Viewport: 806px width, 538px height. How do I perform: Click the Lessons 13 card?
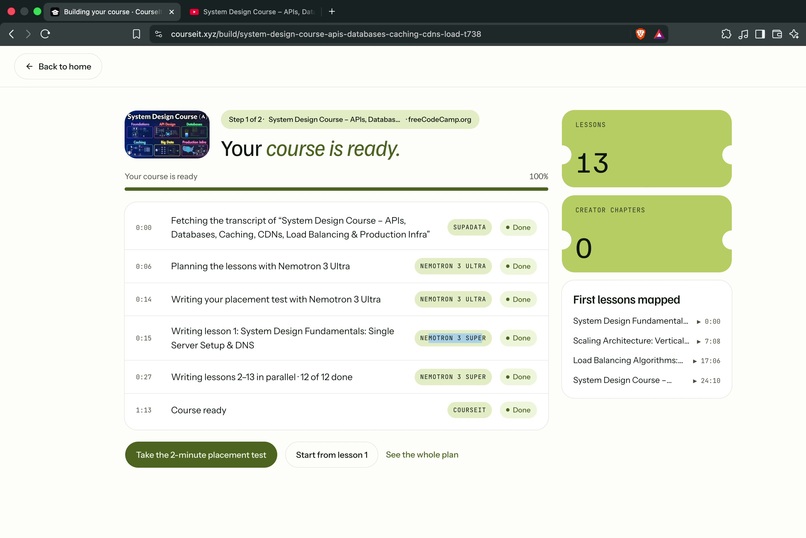point(647,149)
